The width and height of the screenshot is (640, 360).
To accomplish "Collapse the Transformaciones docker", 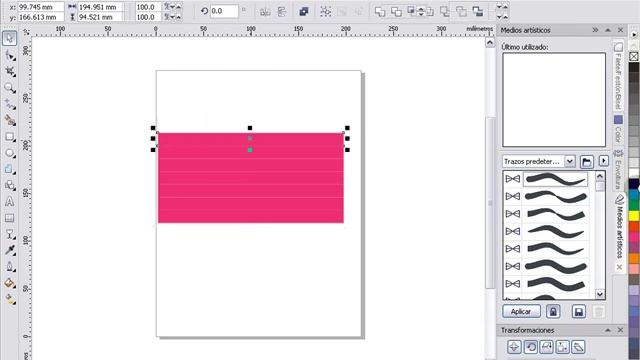I will click(x=608, y=330).
